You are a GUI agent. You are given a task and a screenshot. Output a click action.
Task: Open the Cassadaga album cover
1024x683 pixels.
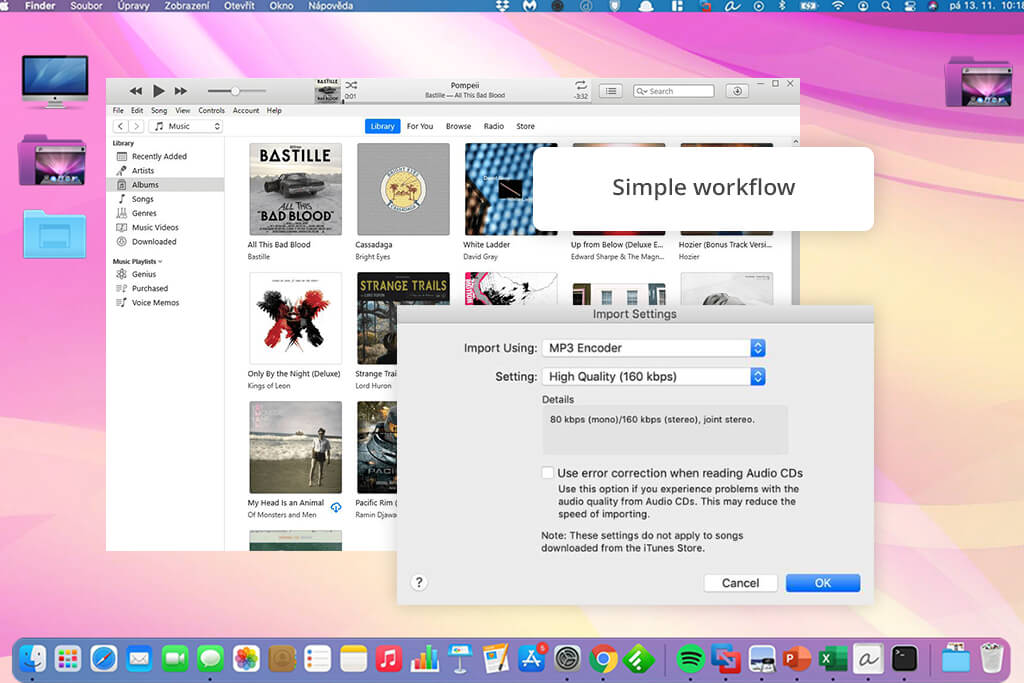[403, 189]
